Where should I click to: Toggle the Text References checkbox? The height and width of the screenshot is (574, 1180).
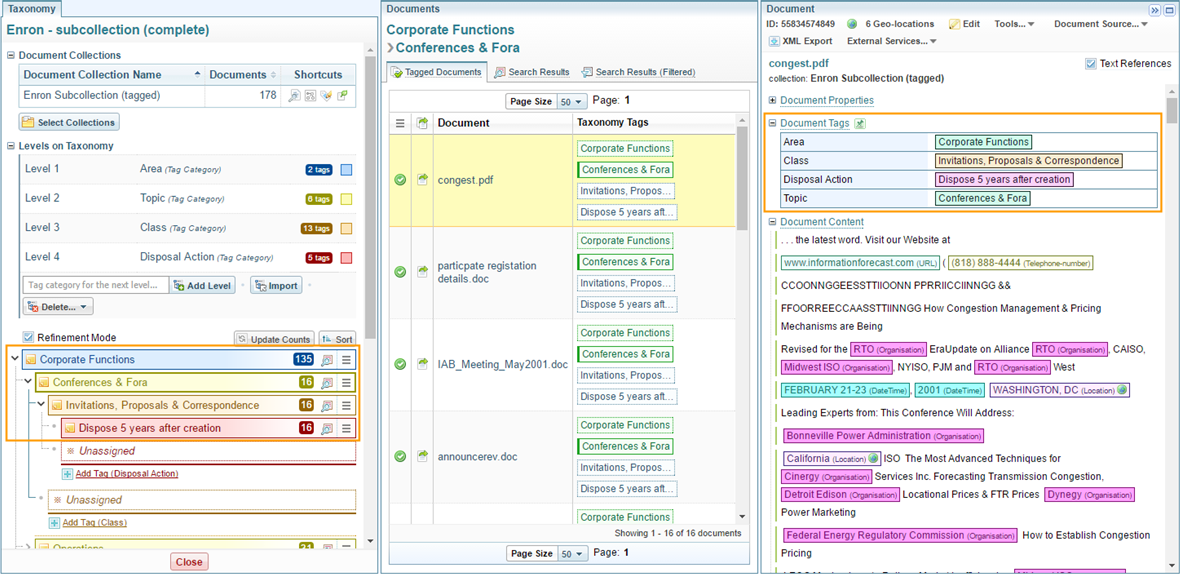[x=1090, y=64]
